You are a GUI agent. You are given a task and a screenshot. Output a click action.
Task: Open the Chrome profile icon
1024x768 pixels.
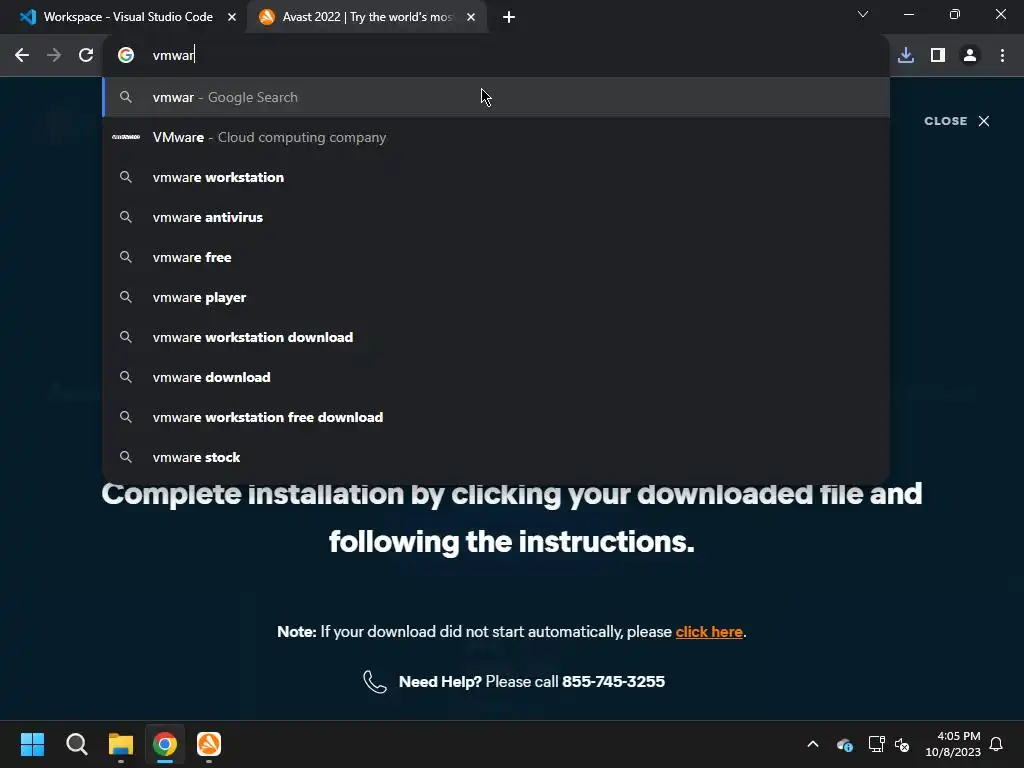pyautogui.click(x=970, y=56)
